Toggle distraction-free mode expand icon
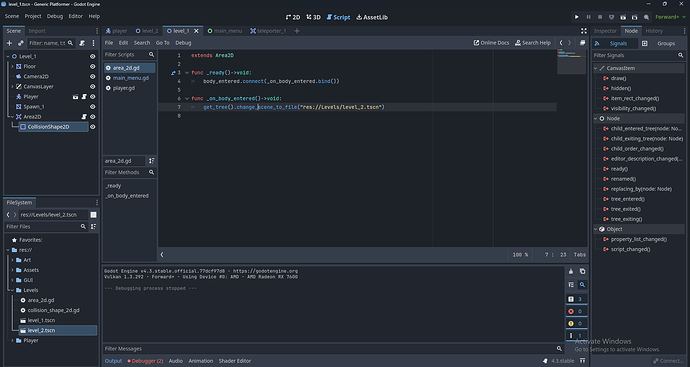 pyautogui.click(x=584, y=31)
